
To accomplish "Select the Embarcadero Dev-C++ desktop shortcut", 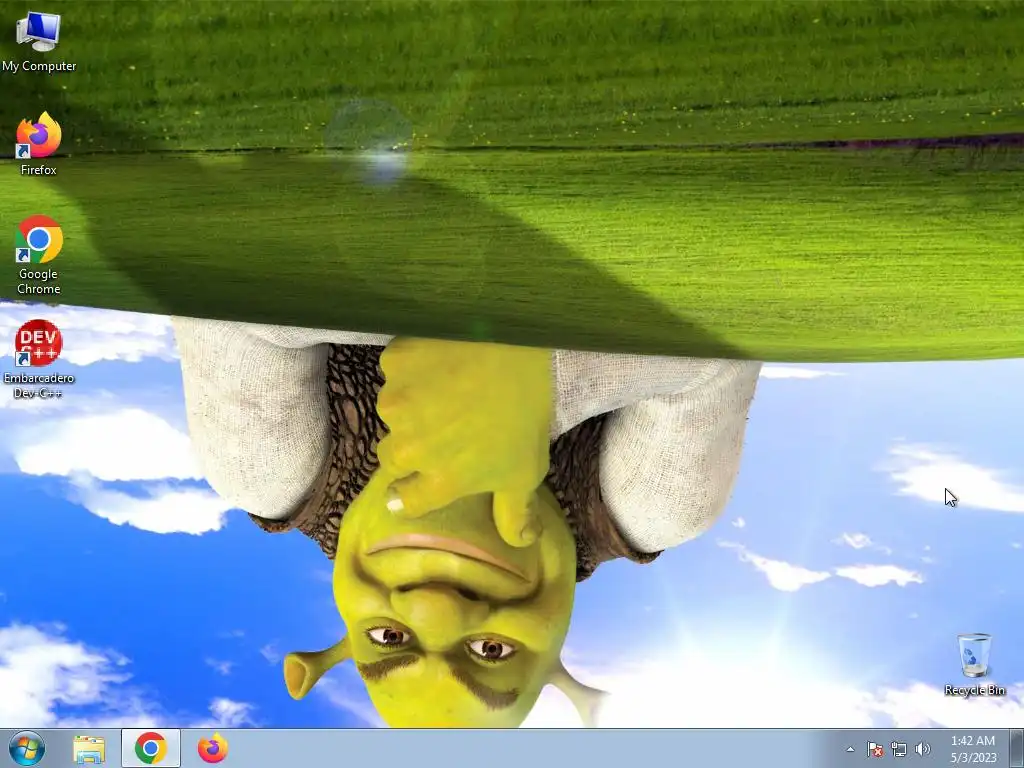I will 39,359.
